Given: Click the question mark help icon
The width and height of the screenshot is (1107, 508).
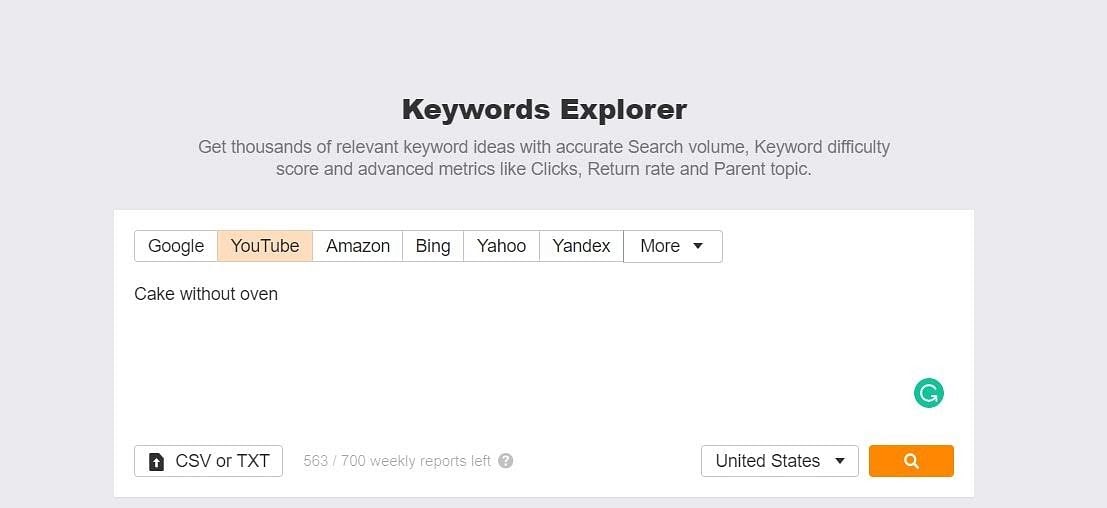Looking at the screenshot, I should click(506, 461).
